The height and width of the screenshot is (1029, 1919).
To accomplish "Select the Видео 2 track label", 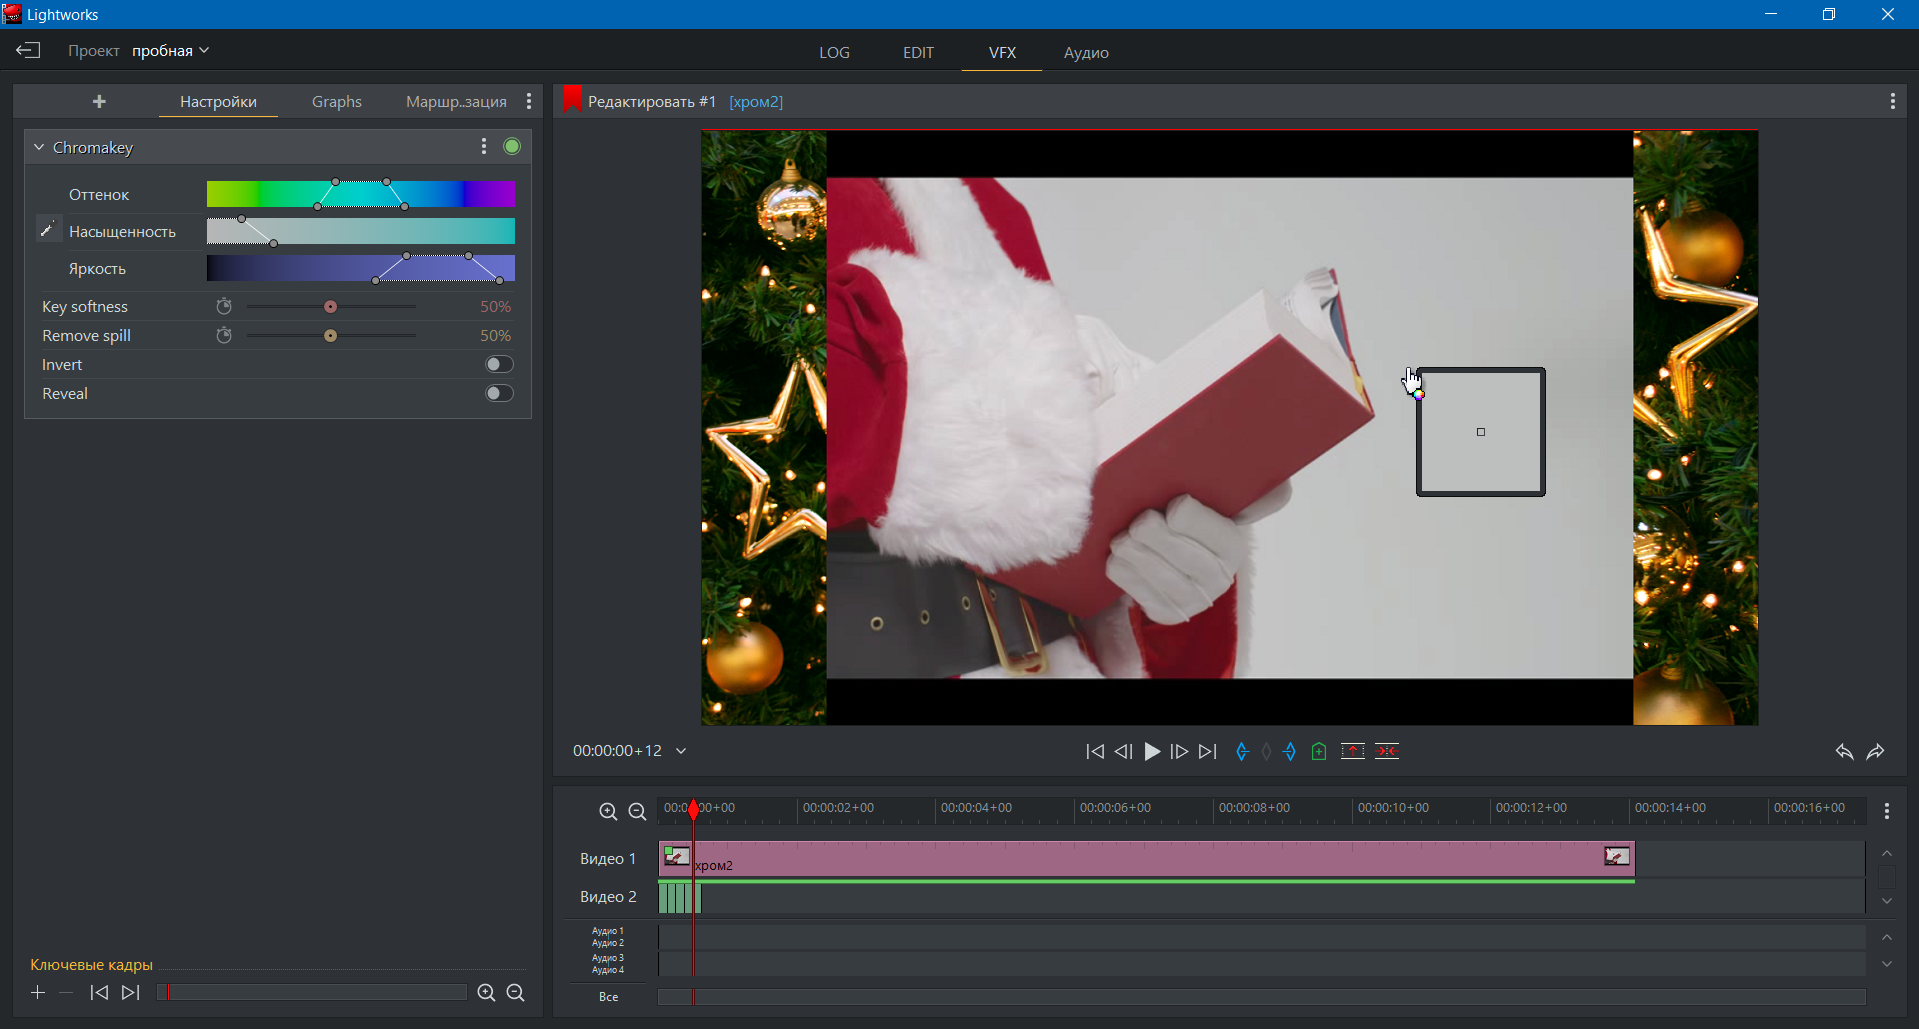I will 608,897.
